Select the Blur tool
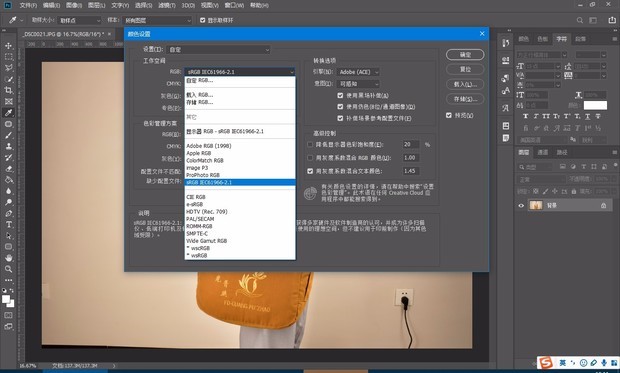The width and height of the screenshot is (620, 373). [8, 191]
